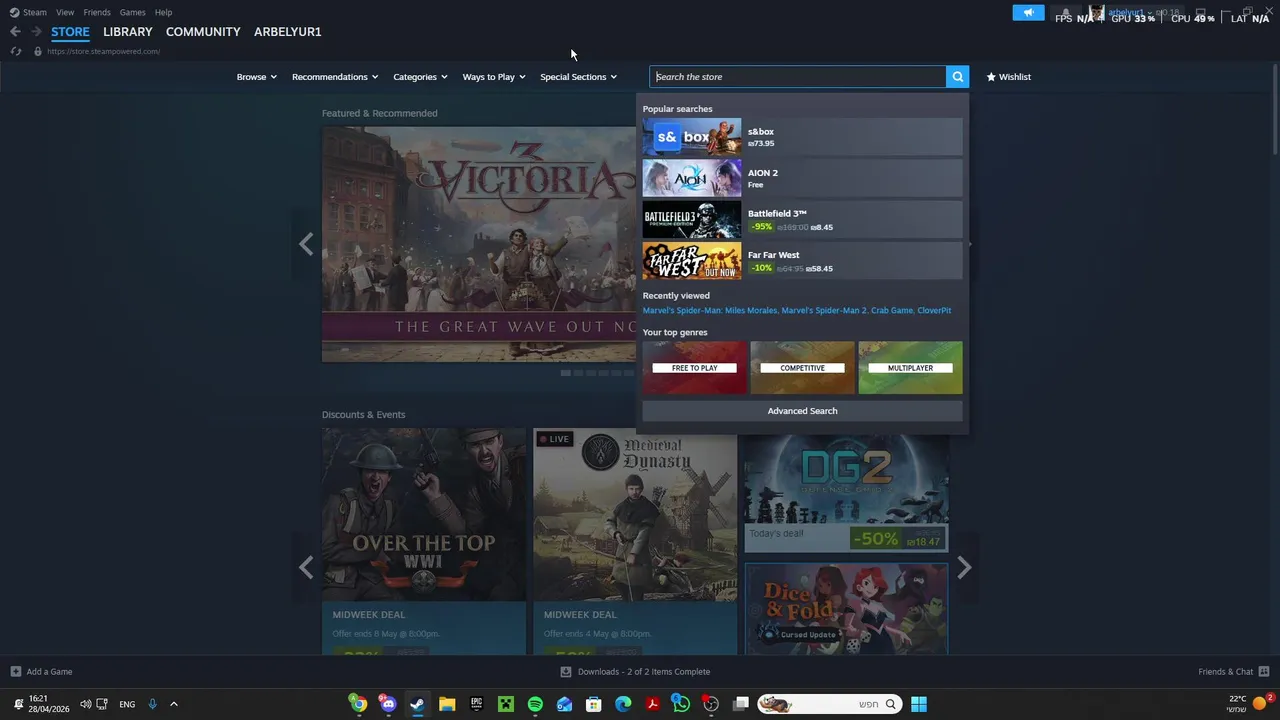Expand the Categories dropdown
Screen dimensions: 1280x720
(420, 77)
